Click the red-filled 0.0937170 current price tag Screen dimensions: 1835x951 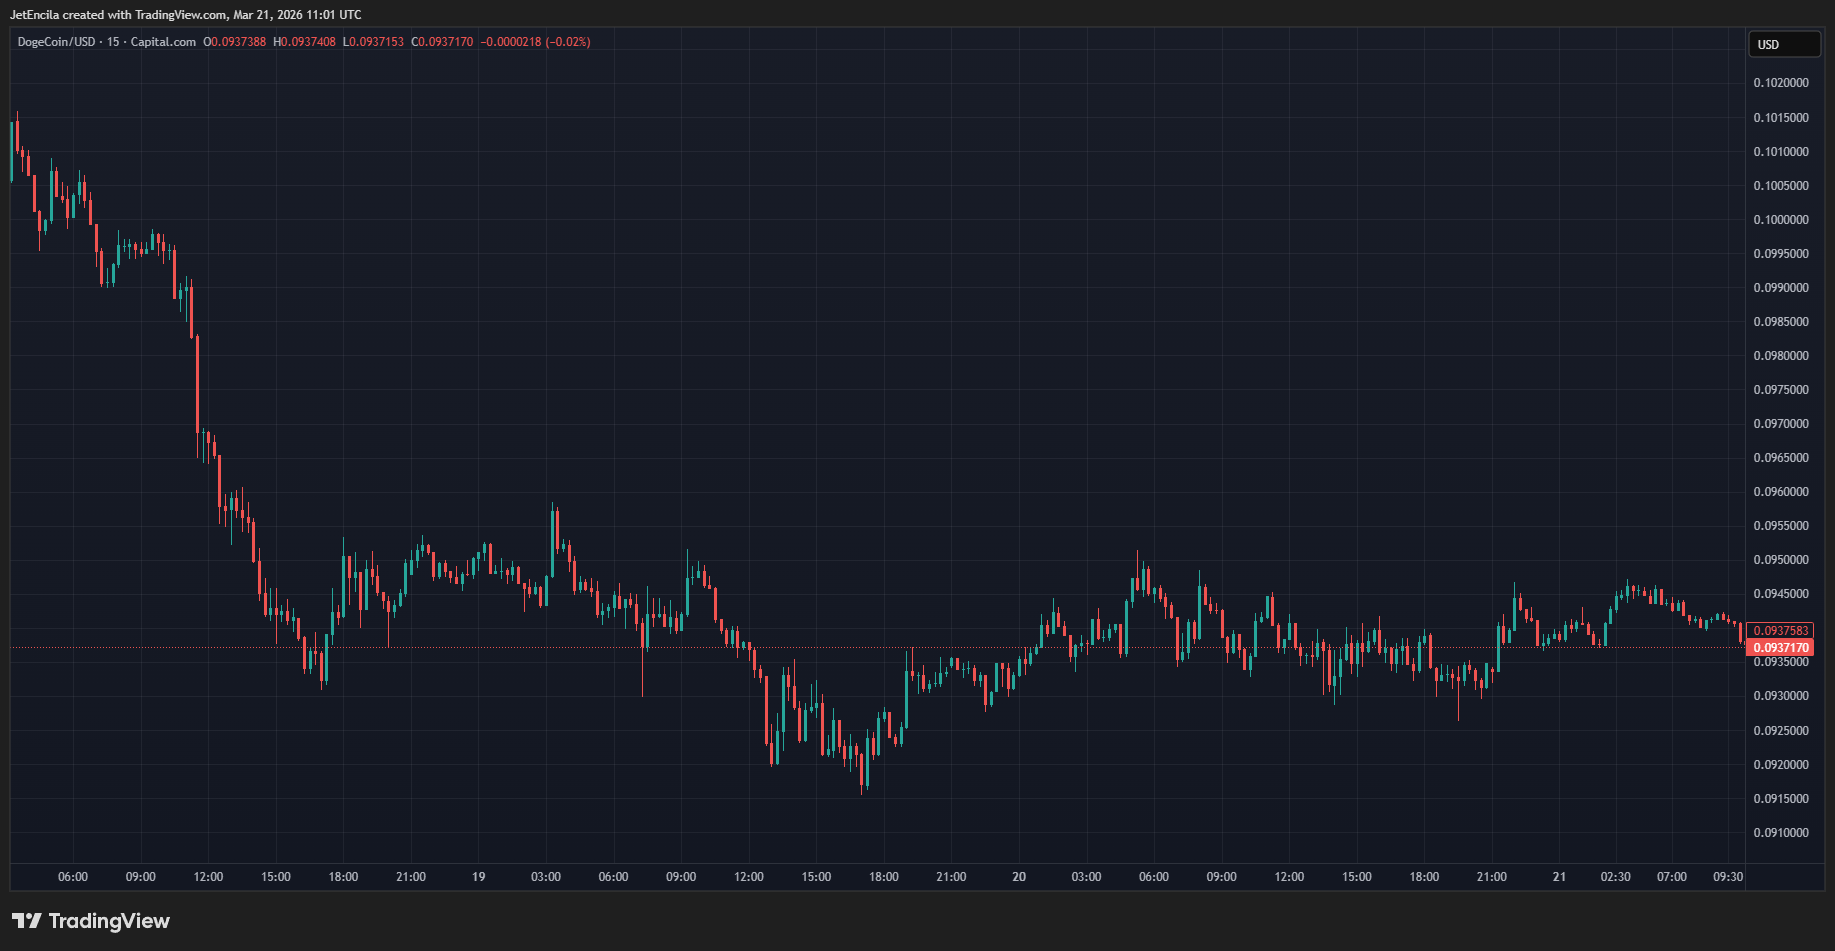[x=1780, y=648]
